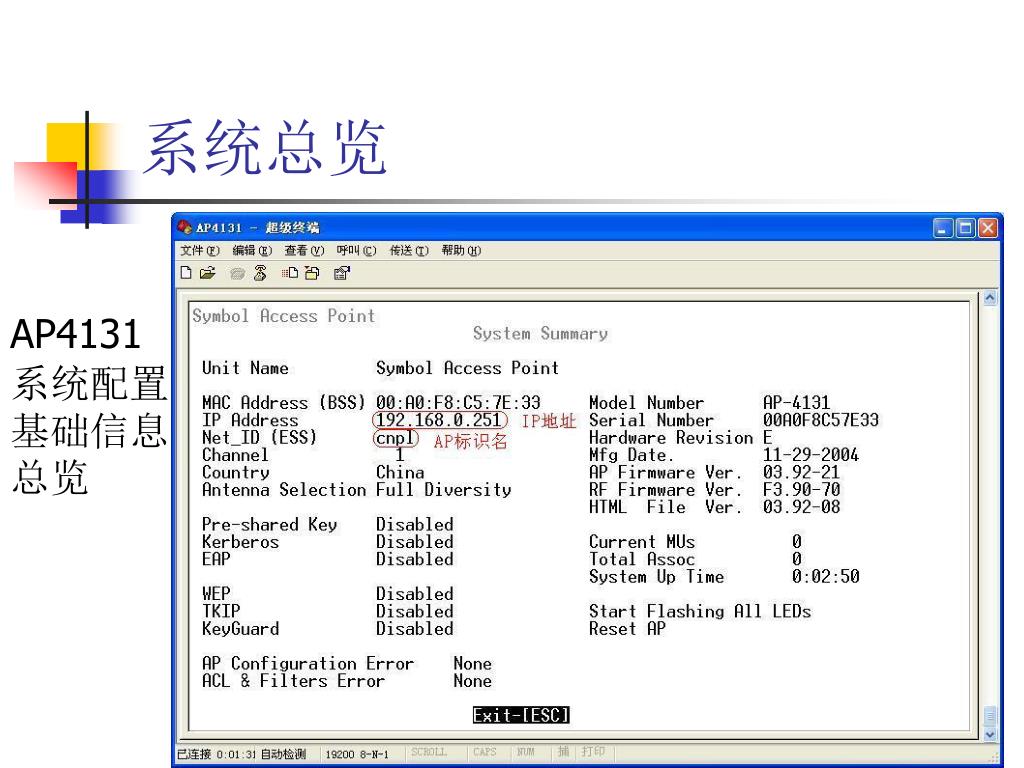Click the NUM status bar indicator
The image size is (1024, 768).
(x=526, y=752)
